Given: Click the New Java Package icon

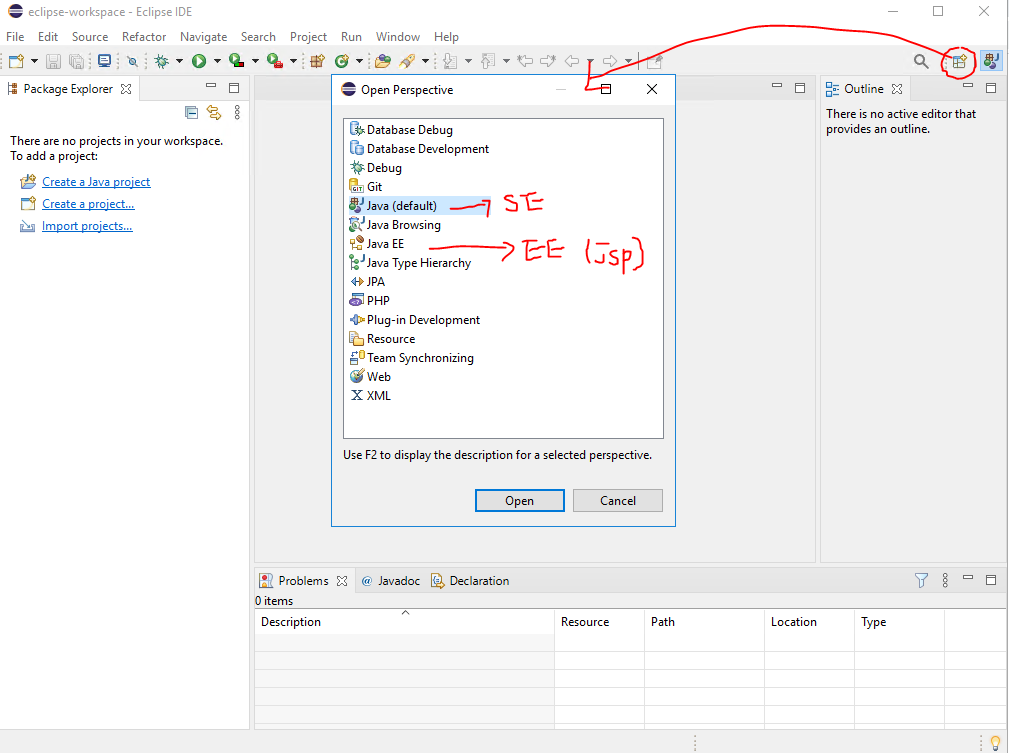Looking at the screenshot, I should tap(317, 61).
